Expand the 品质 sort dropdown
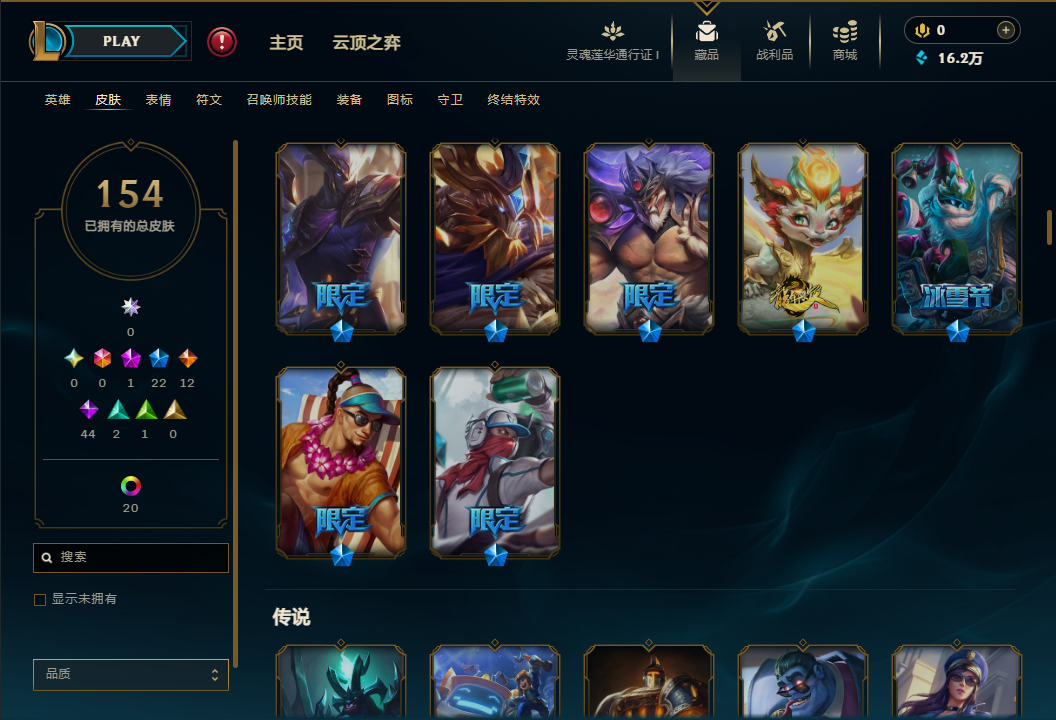 point(131,674)
